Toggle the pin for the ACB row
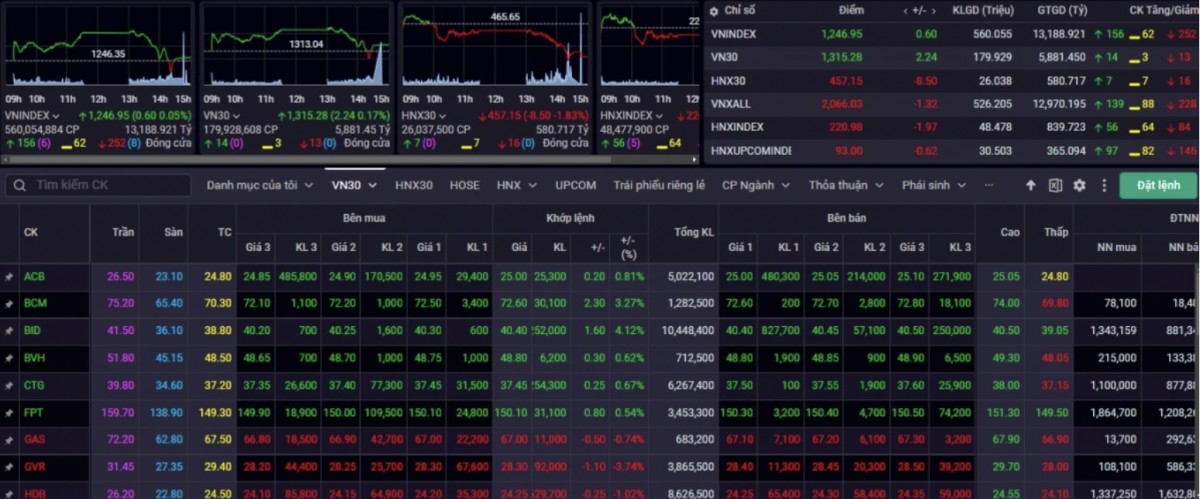Screen dimensions: 1200x499 click(x=9, y=275)
